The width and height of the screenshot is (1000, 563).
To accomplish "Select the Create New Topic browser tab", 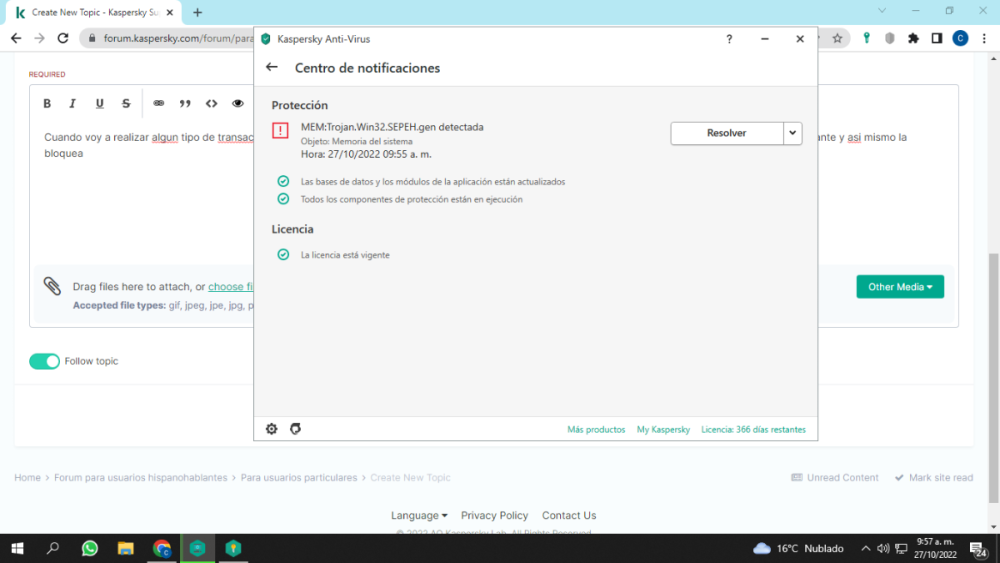I will tap(94, 12).
